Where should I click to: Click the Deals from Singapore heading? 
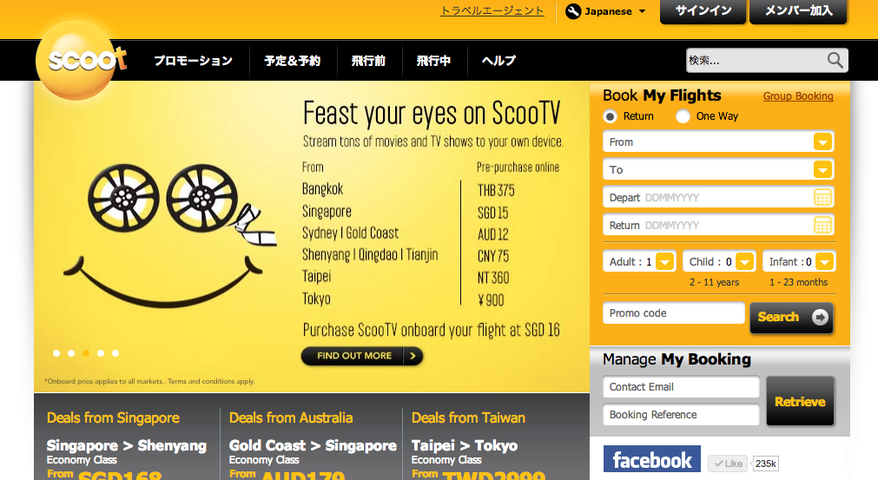113,418
